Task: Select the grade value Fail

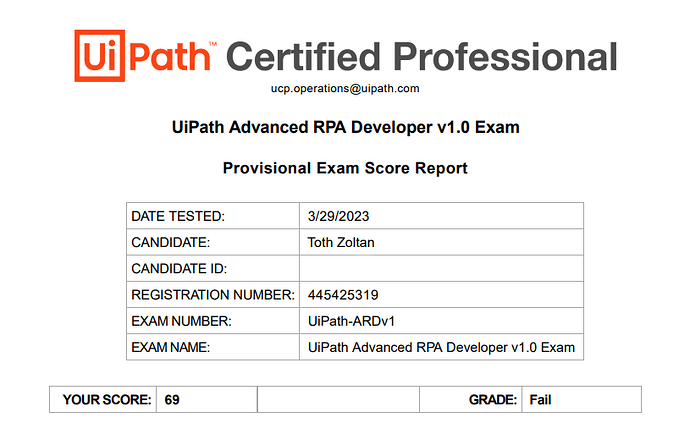Action: coord(540,400)
